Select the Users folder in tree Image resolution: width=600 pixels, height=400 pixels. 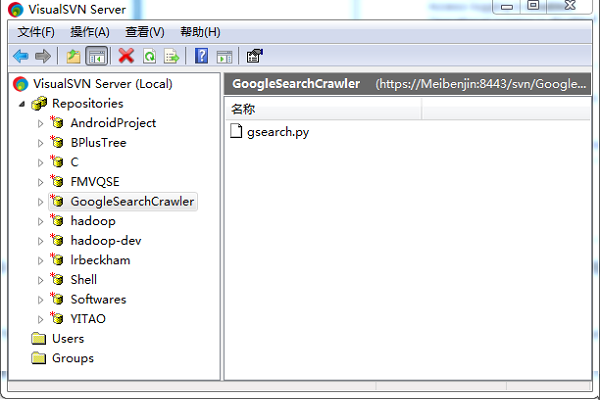click(67, 338)
